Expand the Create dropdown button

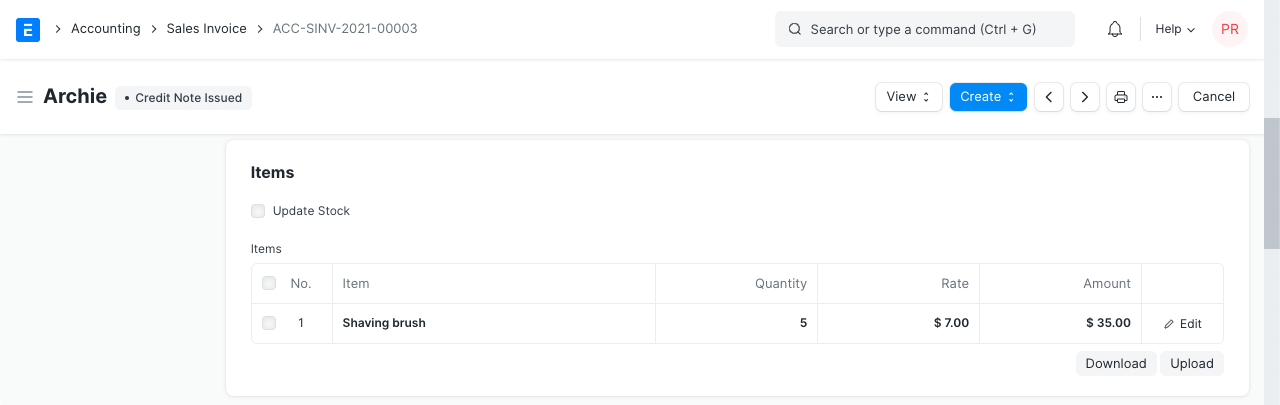pos(988,97)
